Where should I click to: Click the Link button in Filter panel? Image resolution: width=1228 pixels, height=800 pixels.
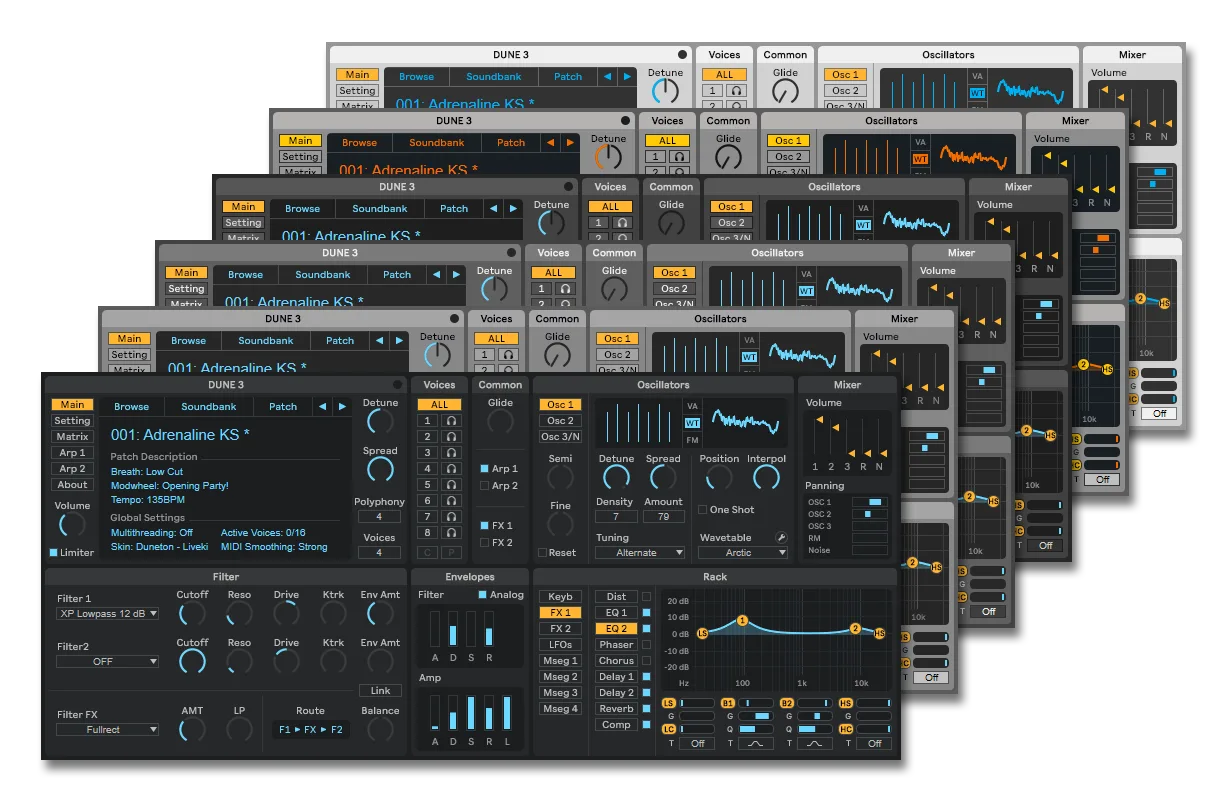[380, 691]
